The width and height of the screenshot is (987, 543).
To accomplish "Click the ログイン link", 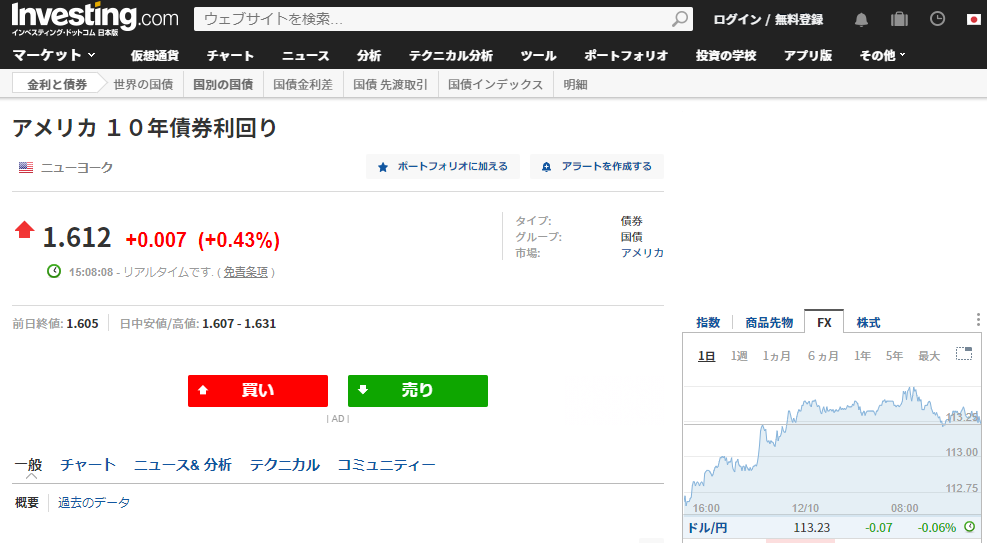I will tap(737, 20).
